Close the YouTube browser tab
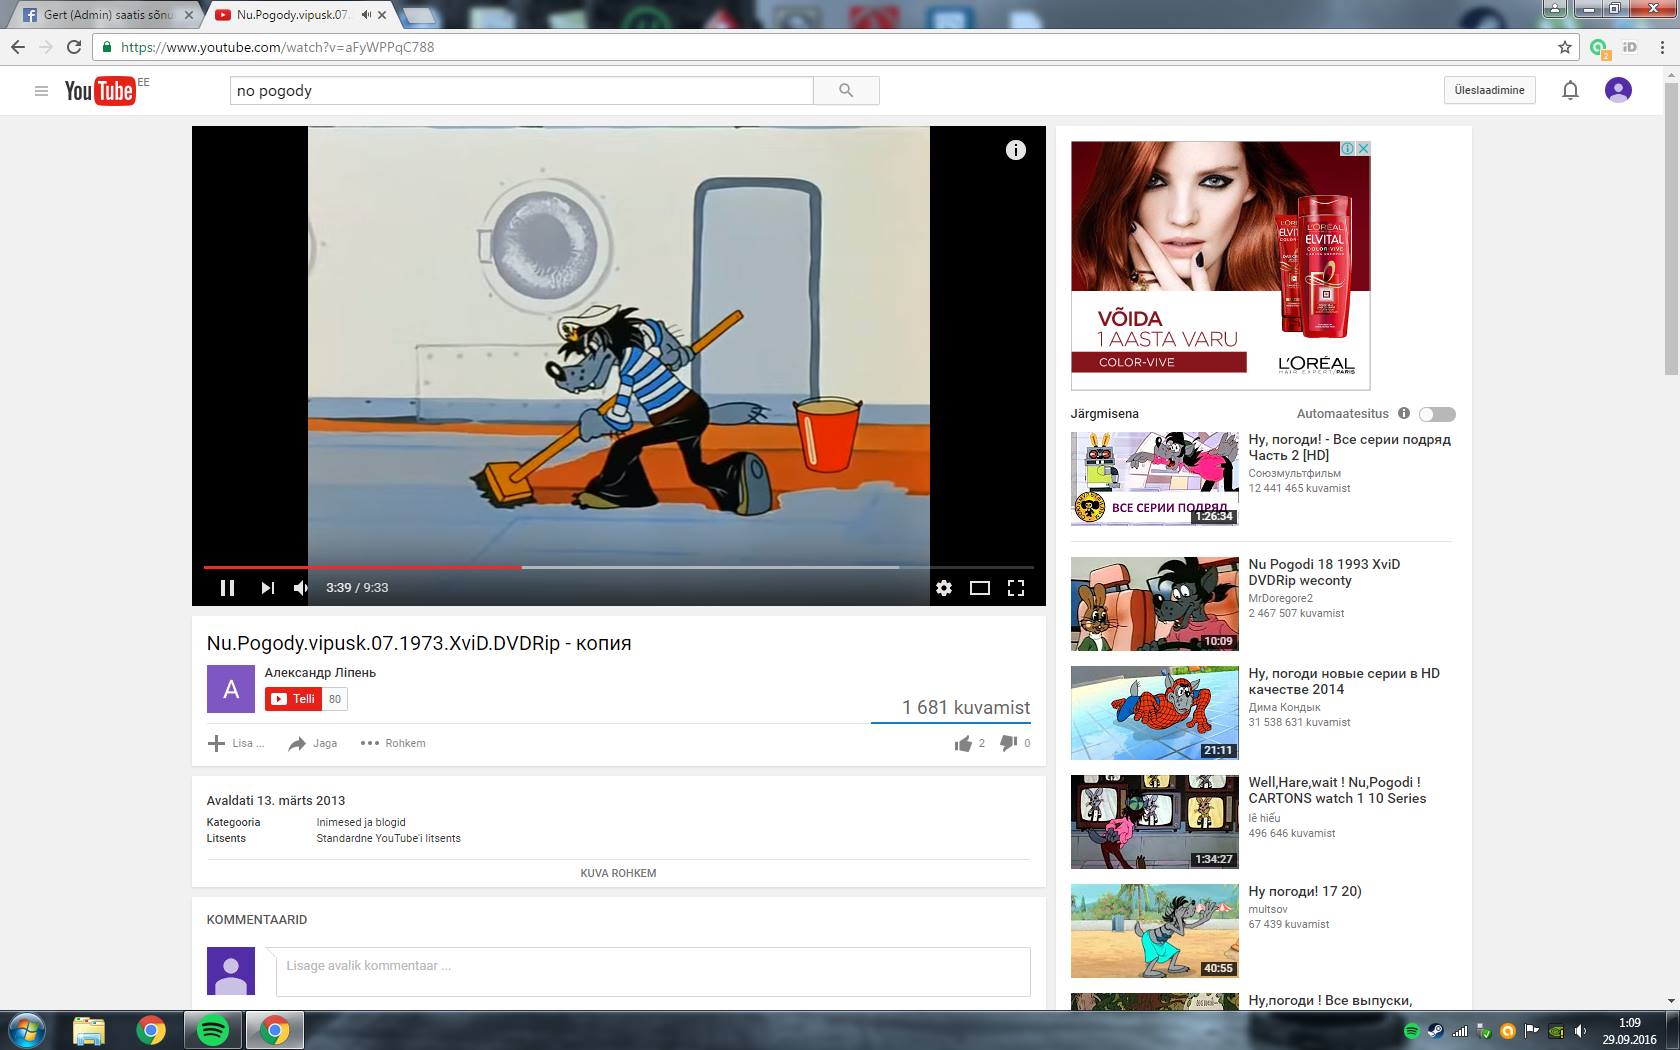The image size is (1680, 1050). 382,15
